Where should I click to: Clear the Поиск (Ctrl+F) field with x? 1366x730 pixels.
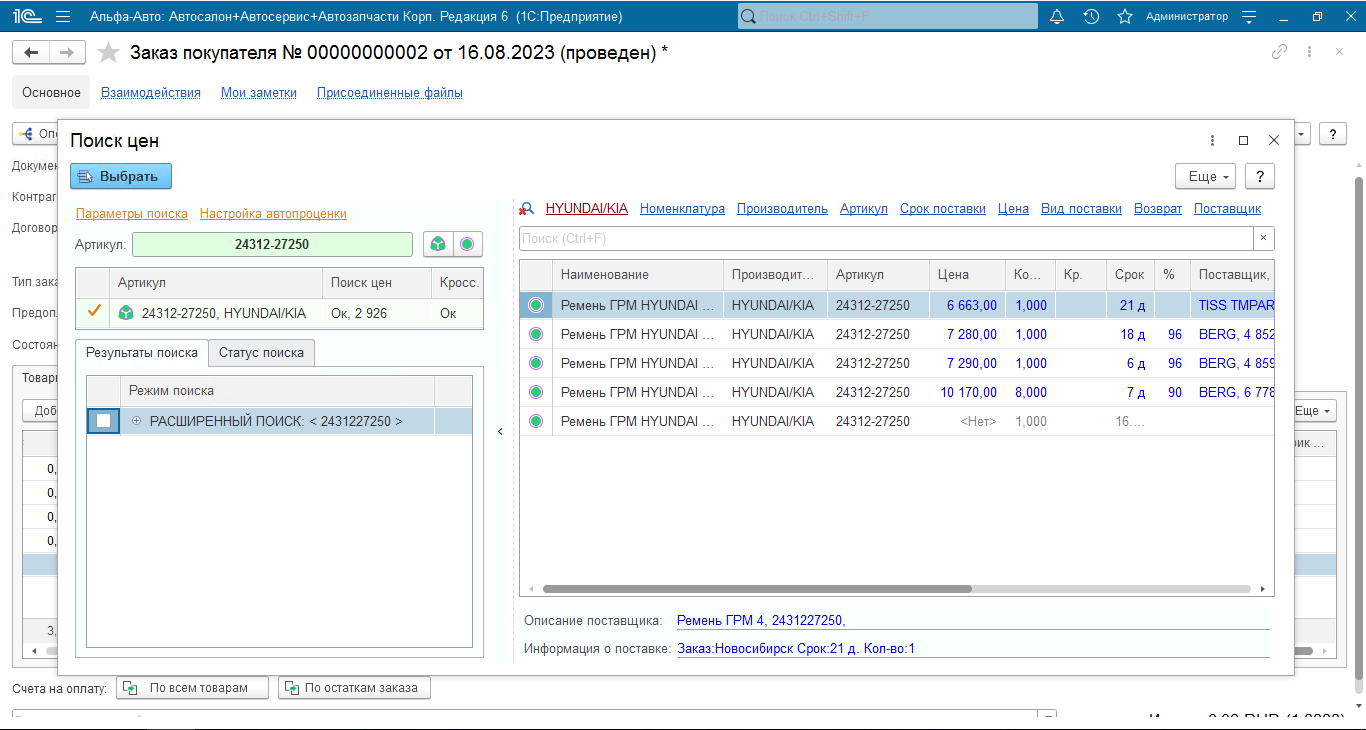tap(1263, 238)
